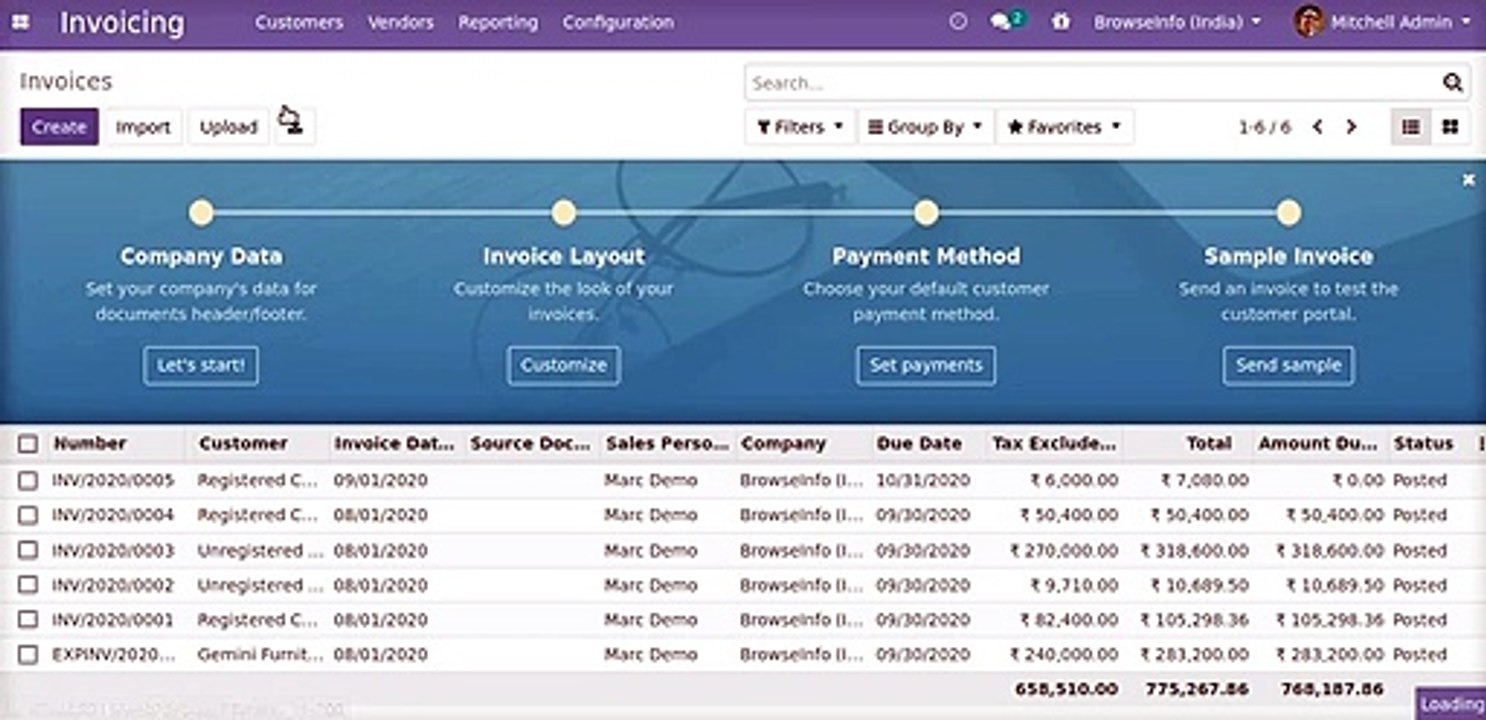Open the Configuration menu
The width and height of the screenshot is (1486, 720).
[x=618, y=22]
